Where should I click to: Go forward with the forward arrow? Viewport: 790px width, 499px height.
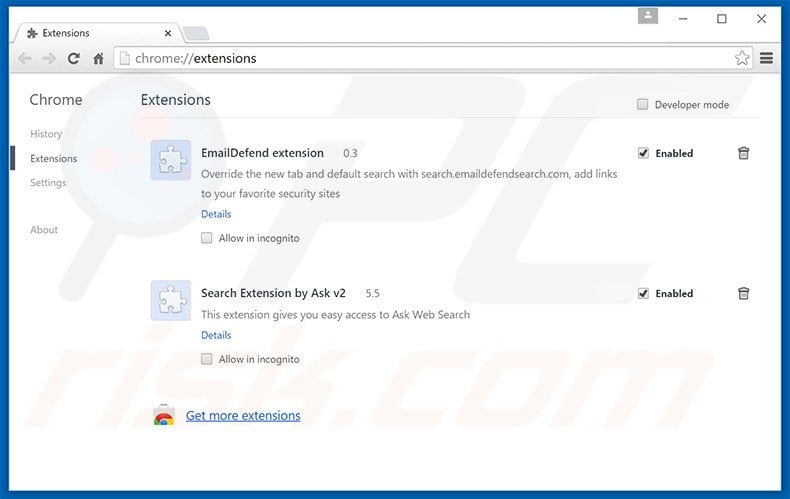49,58
